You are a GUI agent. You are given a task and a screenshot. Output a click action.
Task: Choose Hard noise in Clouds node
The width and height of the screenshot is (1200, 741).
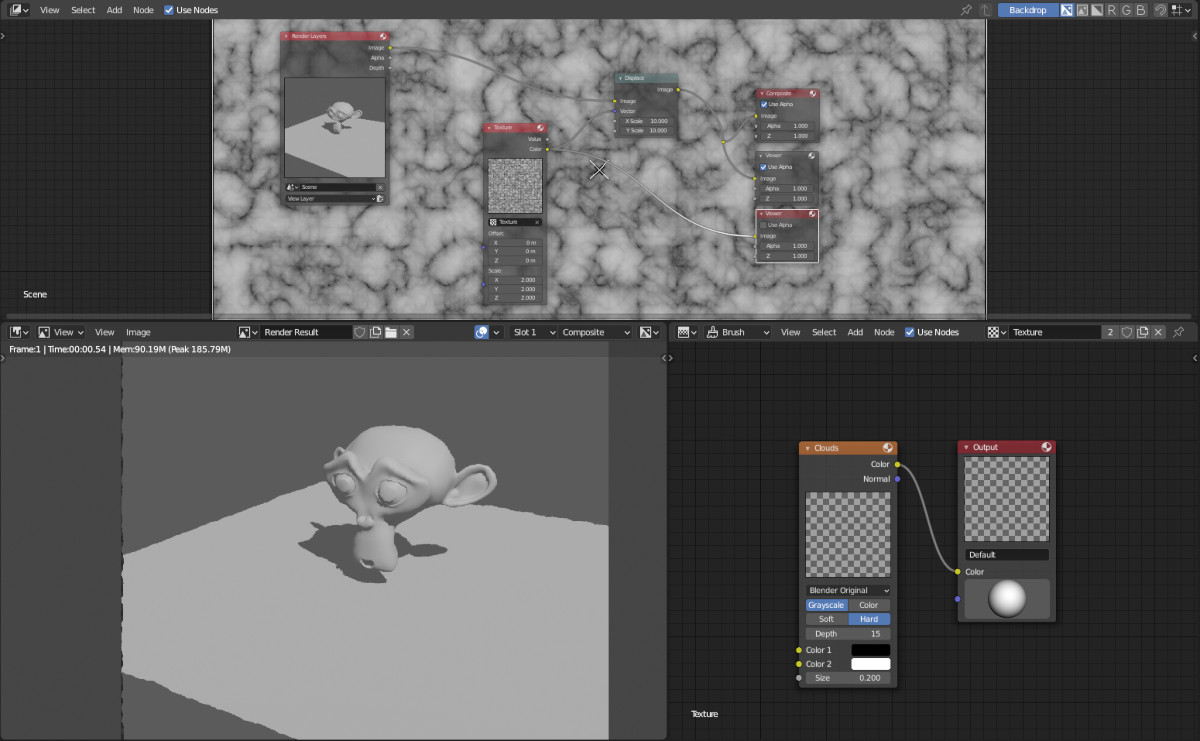pos(869,619)
